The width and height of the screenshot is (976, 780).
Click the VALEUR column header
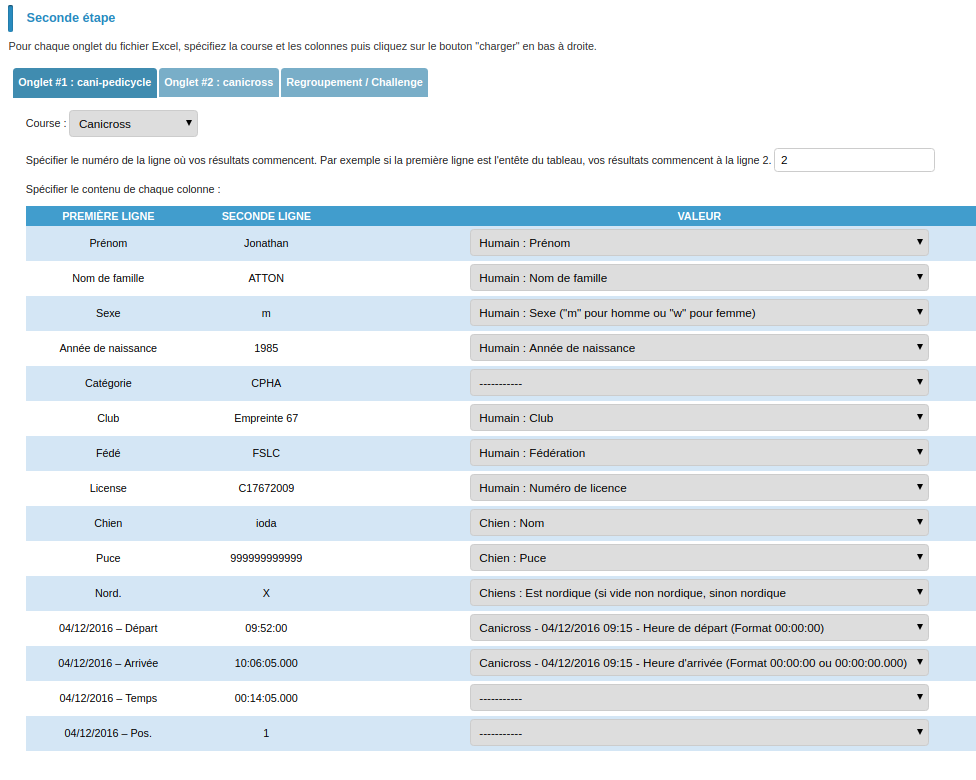pos(699,216)
